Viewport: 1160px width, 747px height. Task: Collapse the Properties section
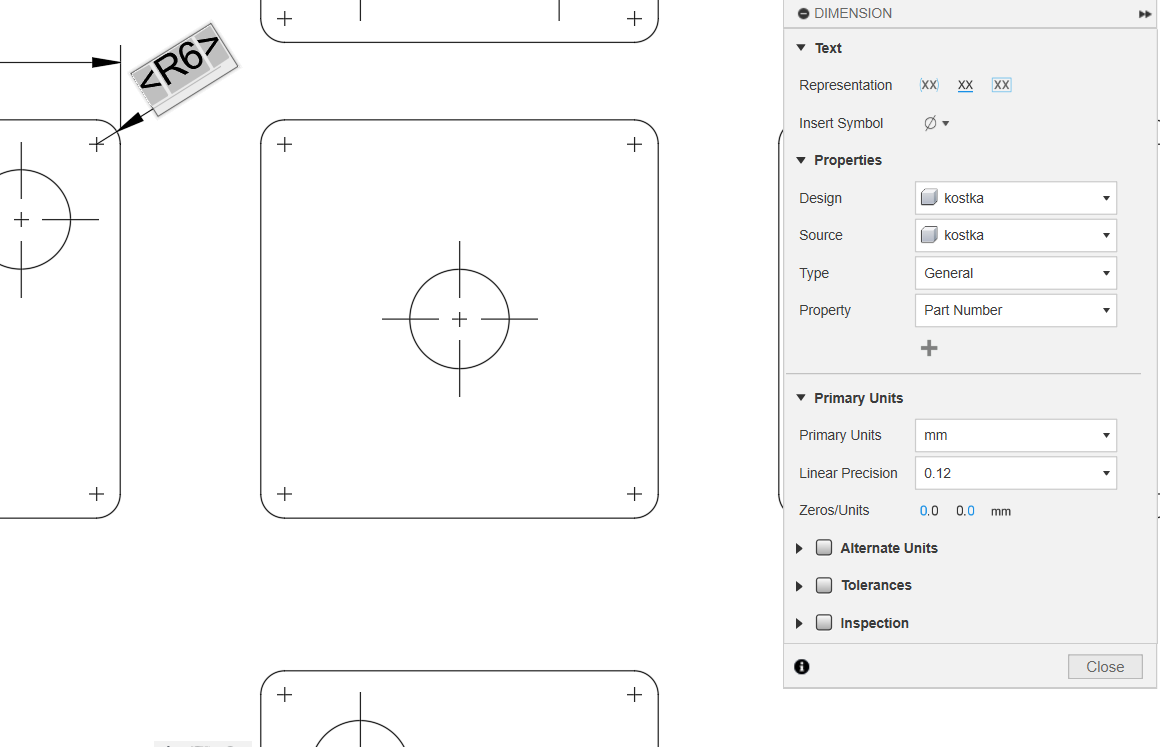[x=801, y=160]
